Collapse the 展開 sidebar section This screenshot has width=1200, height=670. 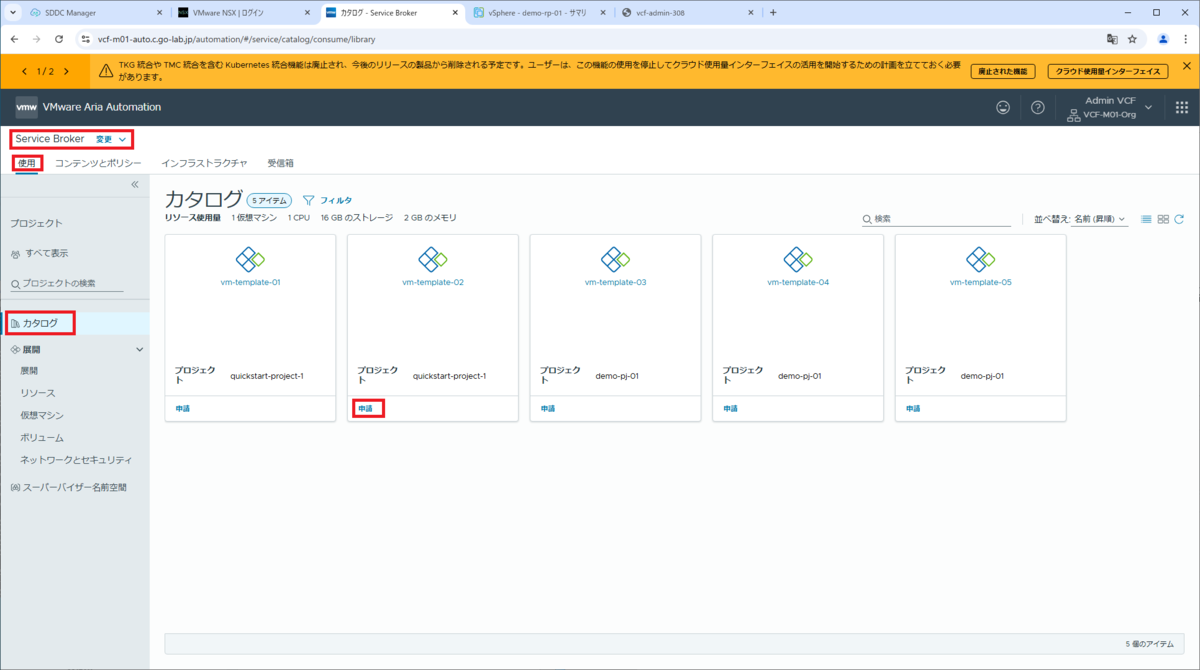[x=140, y=350]
